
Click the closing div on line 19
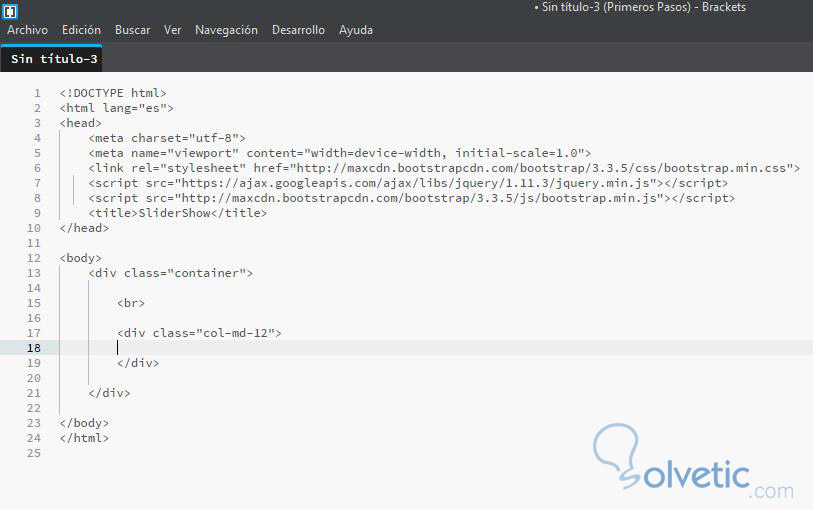[x=138, y=363]
